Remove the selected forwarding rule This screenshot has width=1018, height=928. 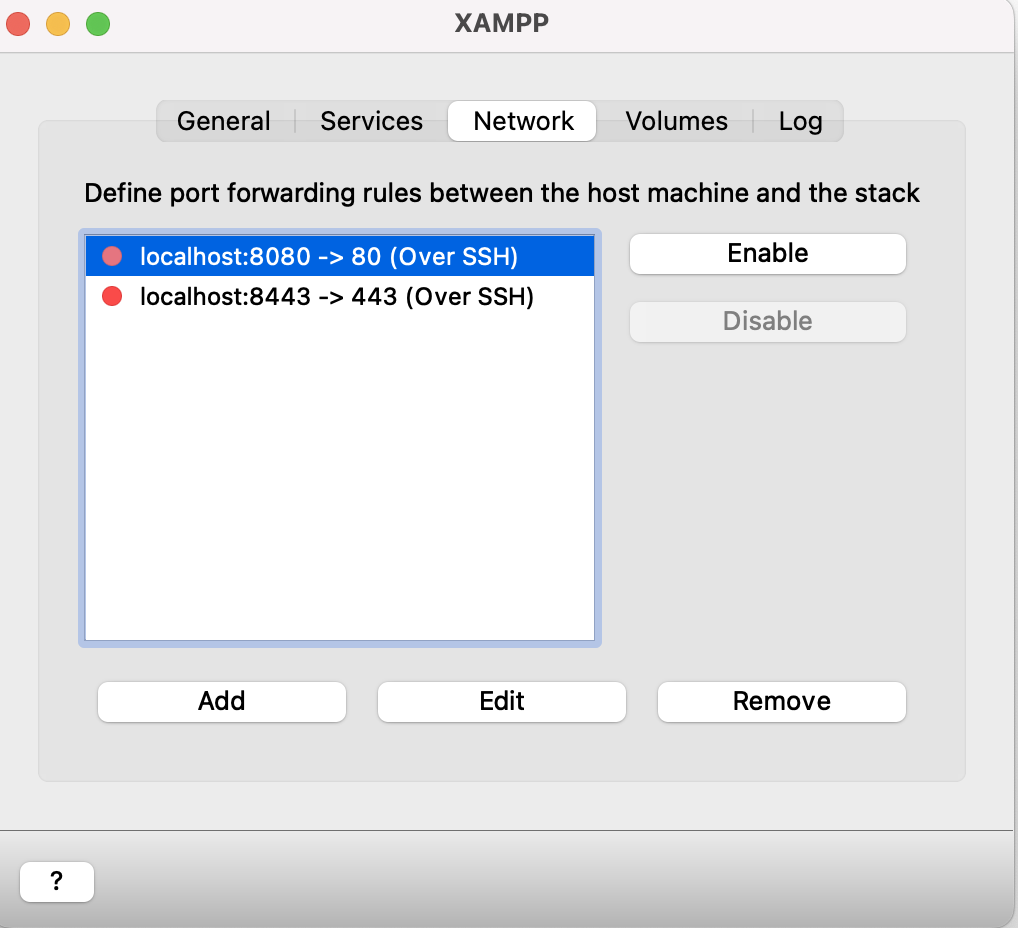(782, 701)
